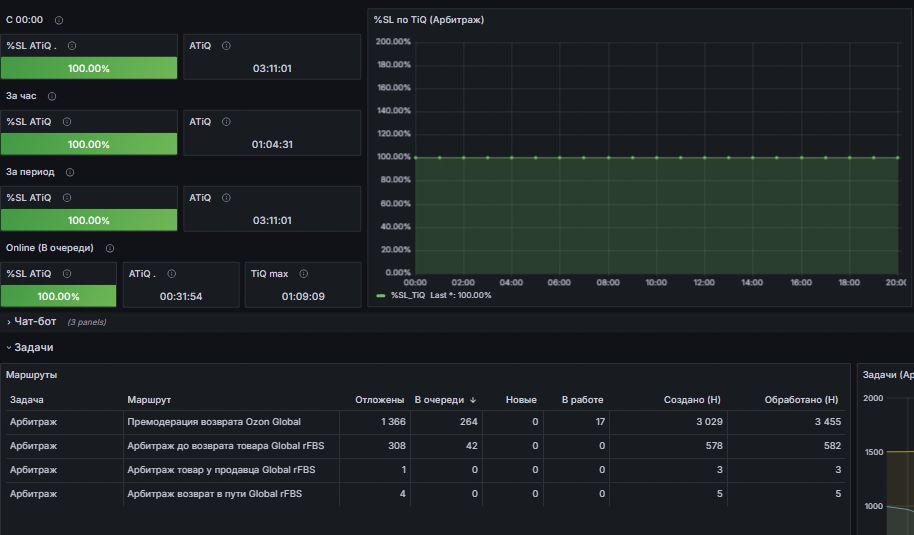Click info icon beside За период heading
Viewport: 914px width, 535px height.
70,173
